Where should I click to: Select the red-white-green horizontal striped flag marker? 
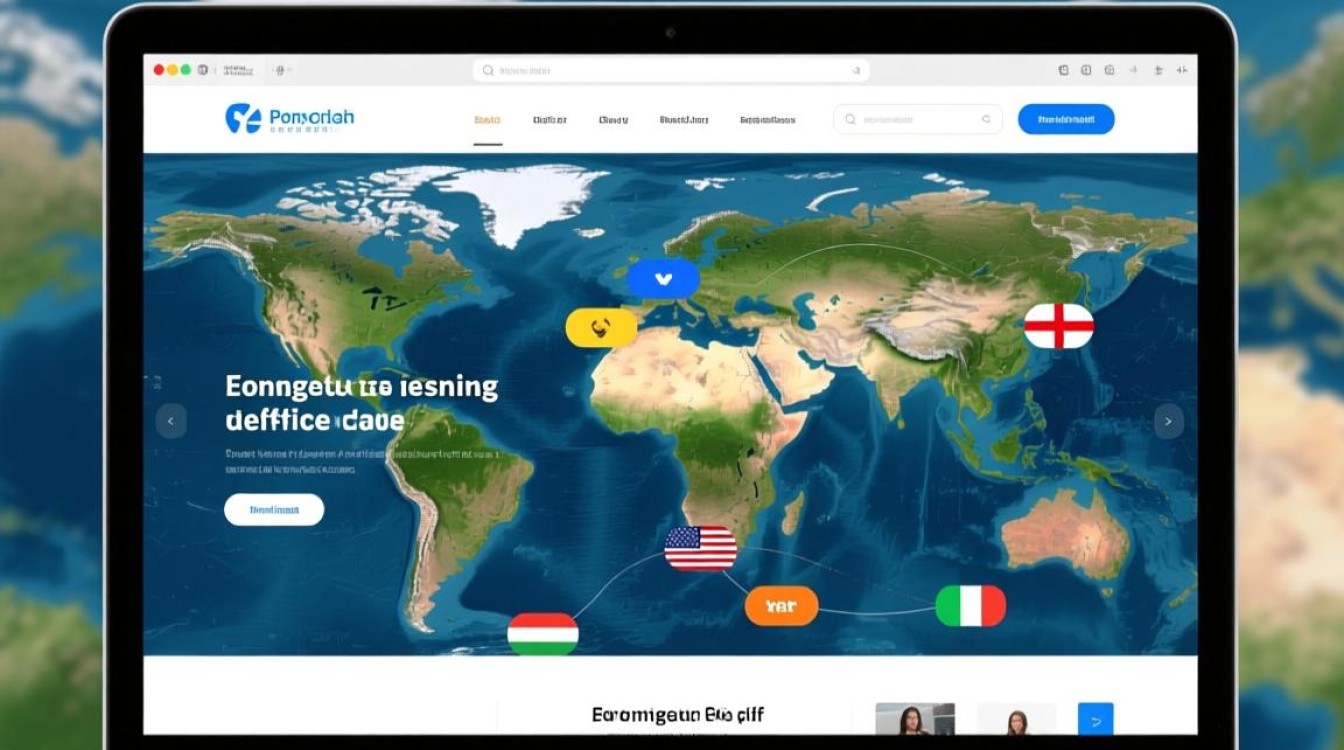pyautogui.click(x=543, y=633)
